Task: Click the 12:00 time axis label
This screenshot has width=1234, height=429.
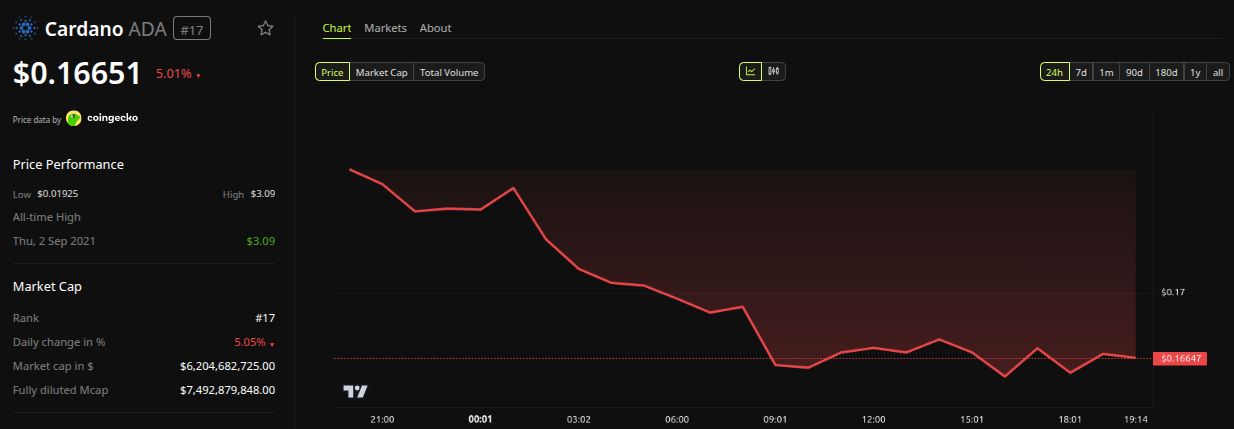Action: click(874, 419)
